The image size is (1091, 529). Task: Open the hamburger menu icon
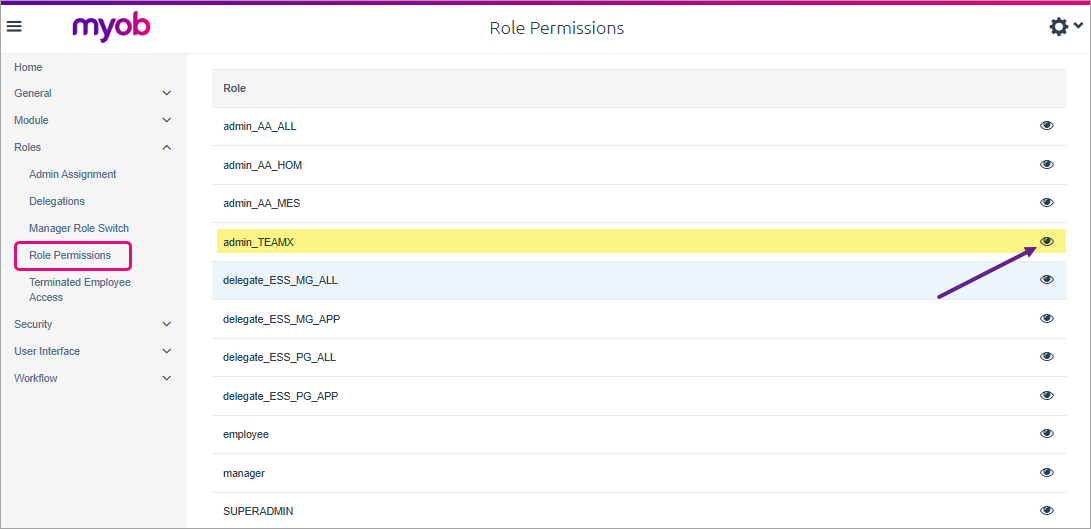point(14,27)
